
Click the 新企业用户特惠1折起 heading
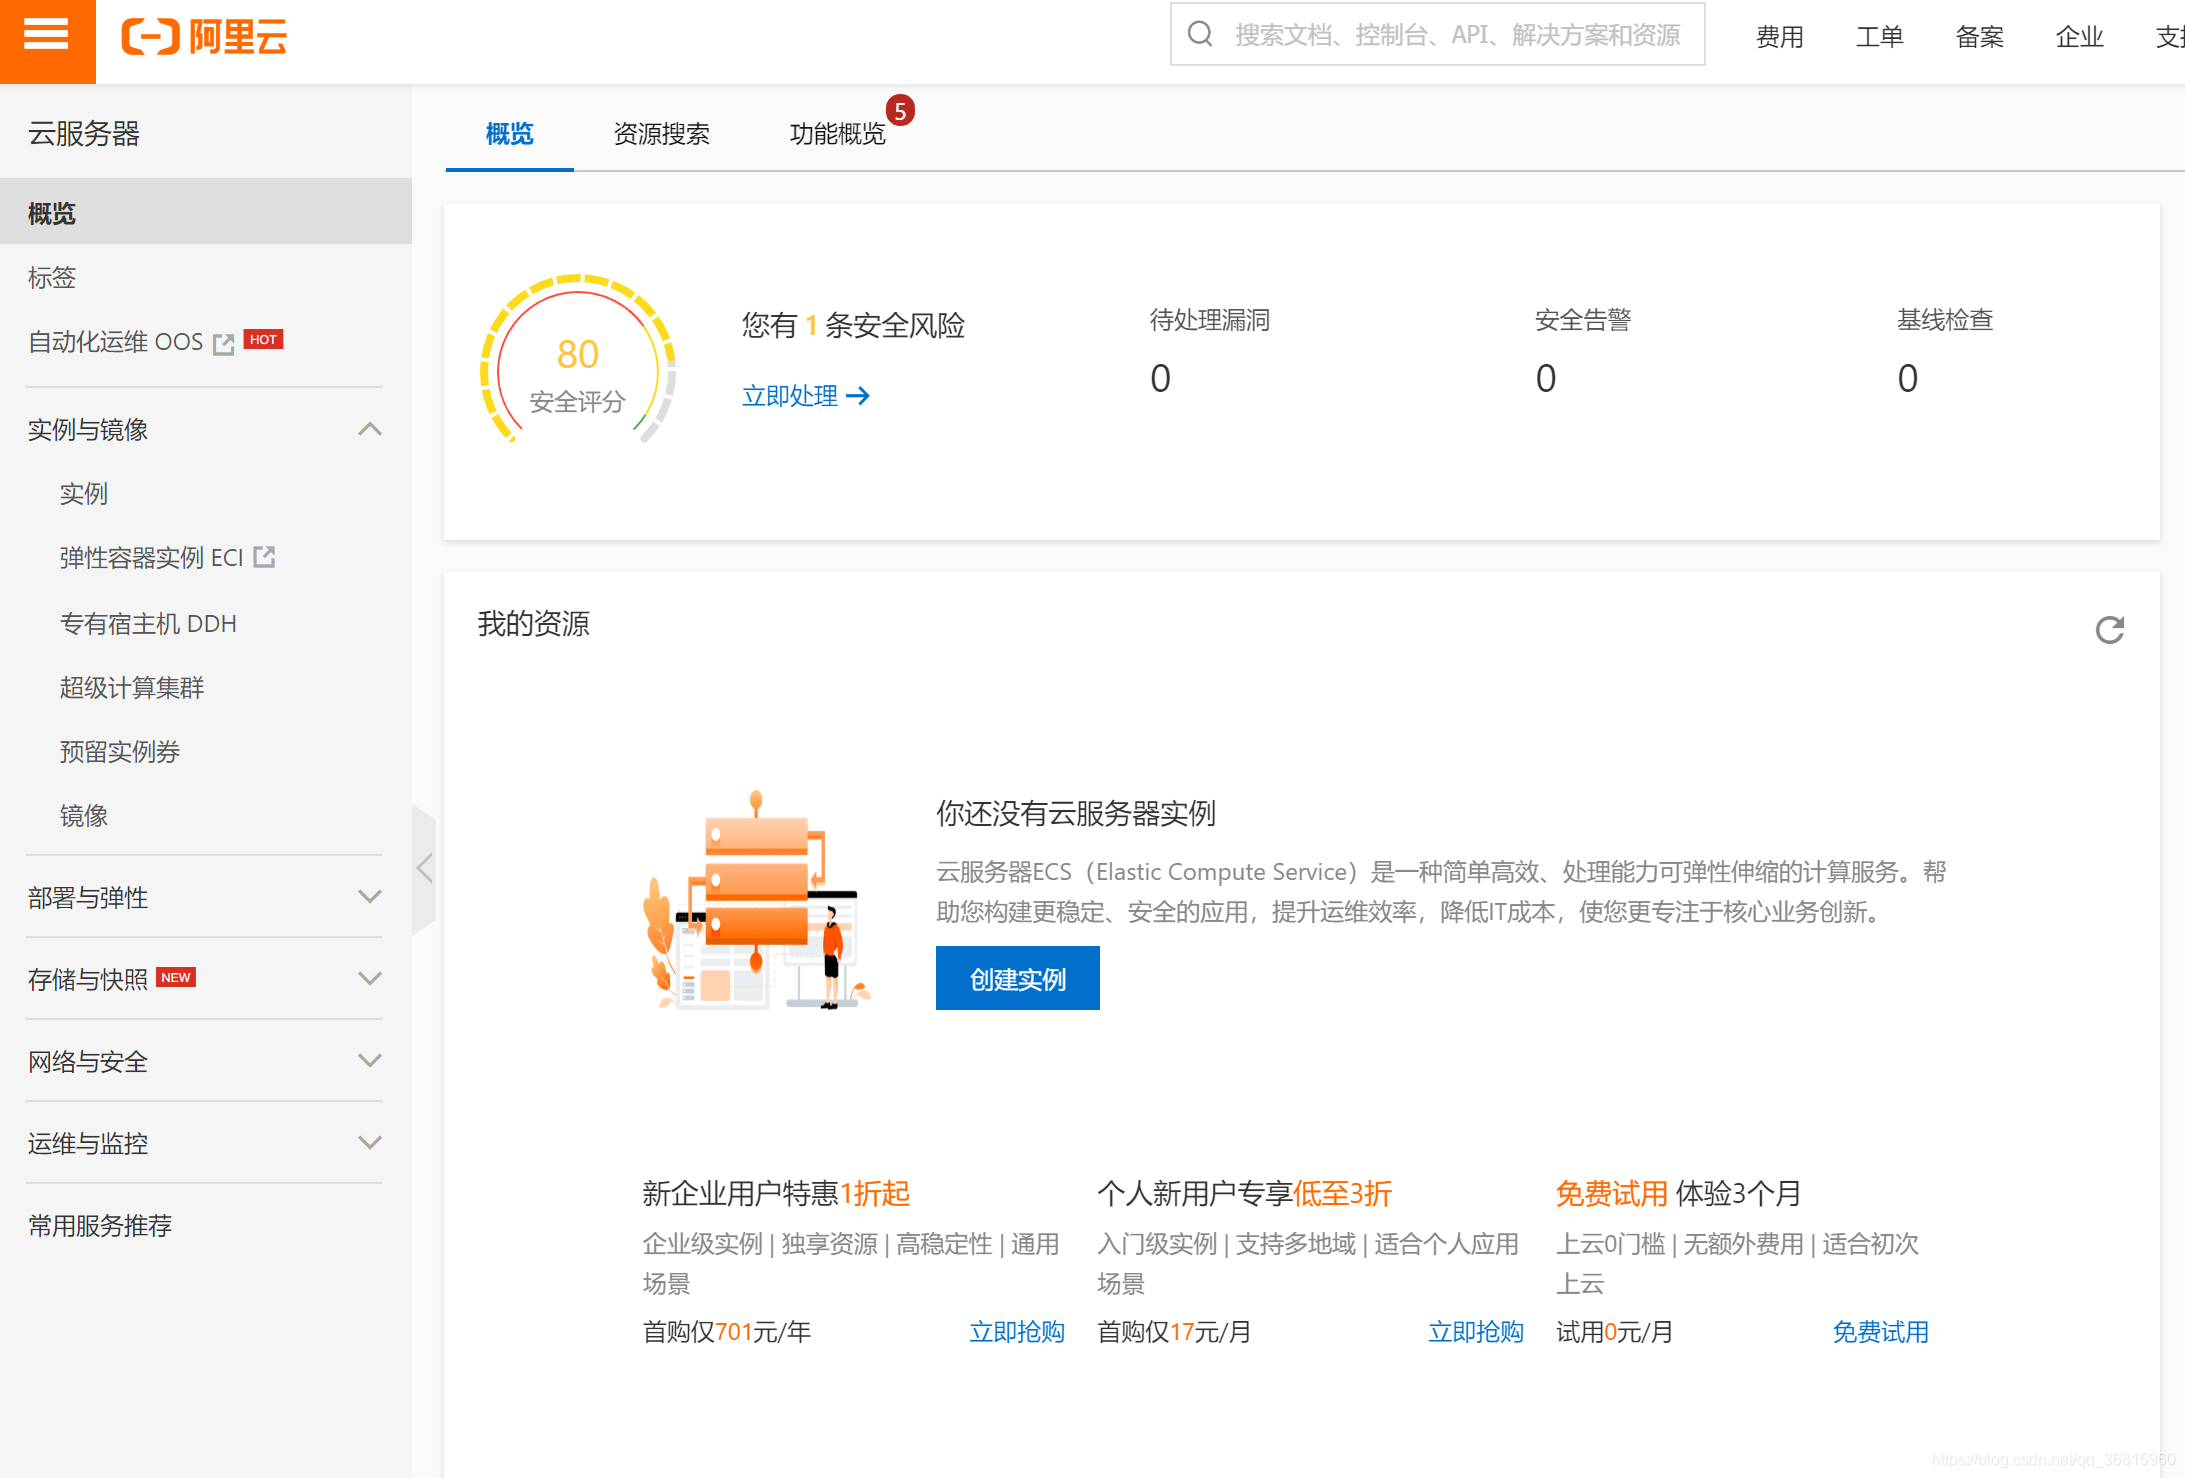776,1193
